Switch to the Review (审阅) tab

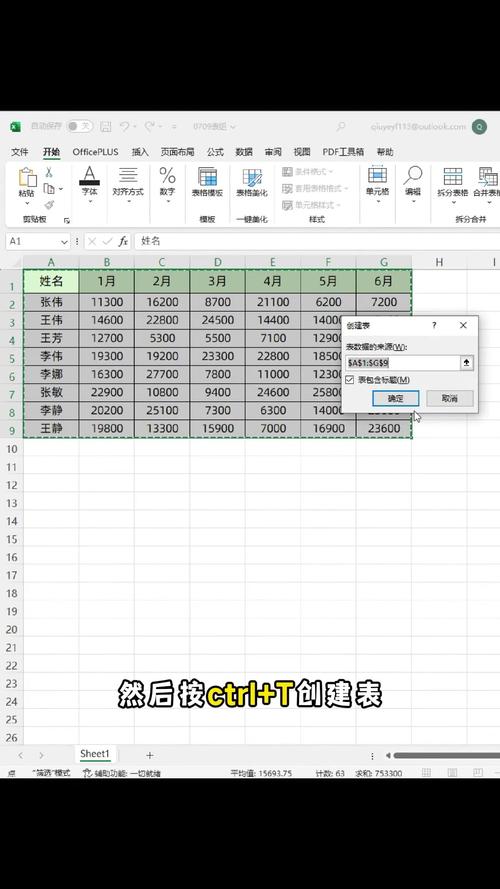tap(273, 152)
